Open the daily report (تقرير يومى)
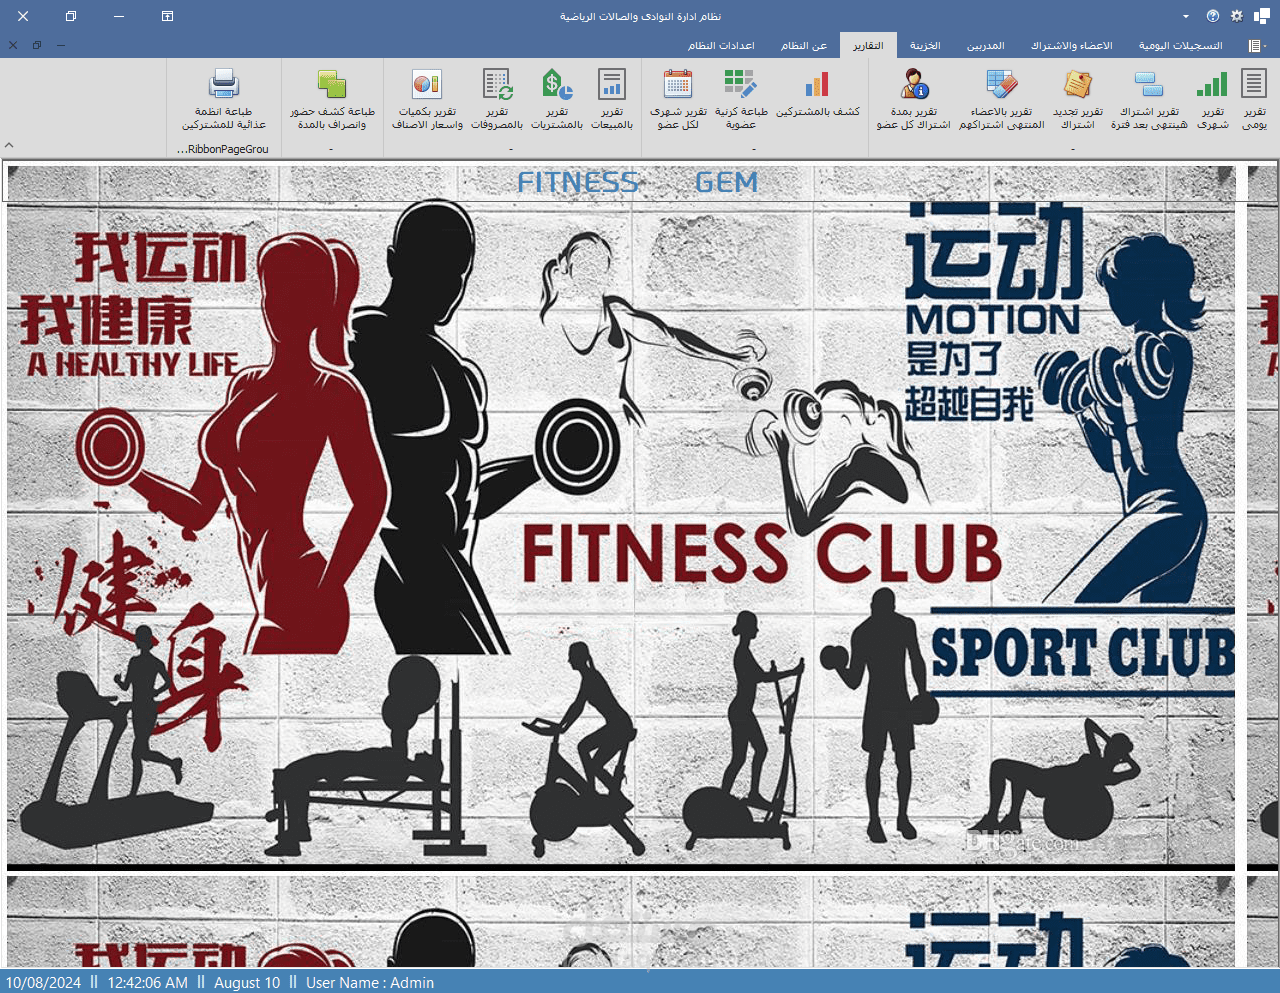Screen dimensions: 1280x993 tap(1254, 98)
